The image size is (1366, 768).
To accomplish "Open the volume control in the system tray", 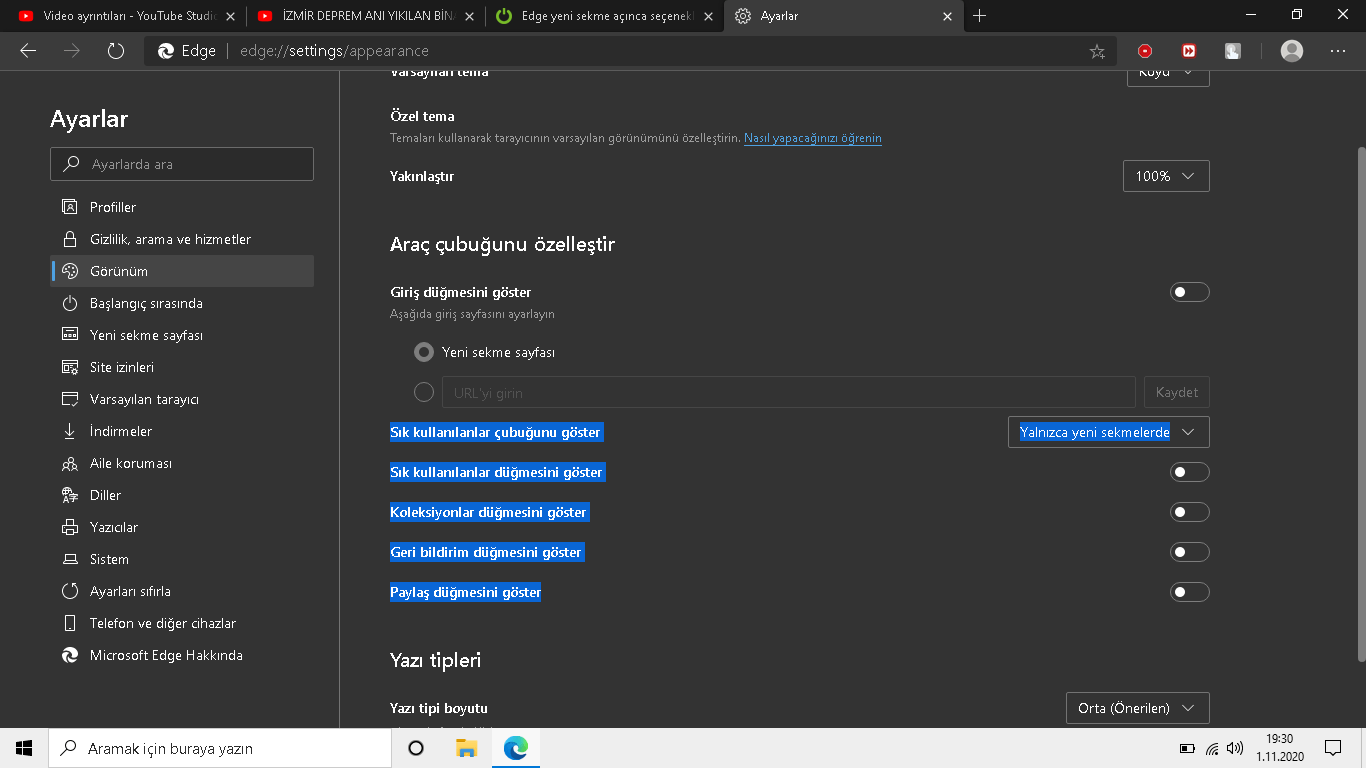I will coord(1235,748).
